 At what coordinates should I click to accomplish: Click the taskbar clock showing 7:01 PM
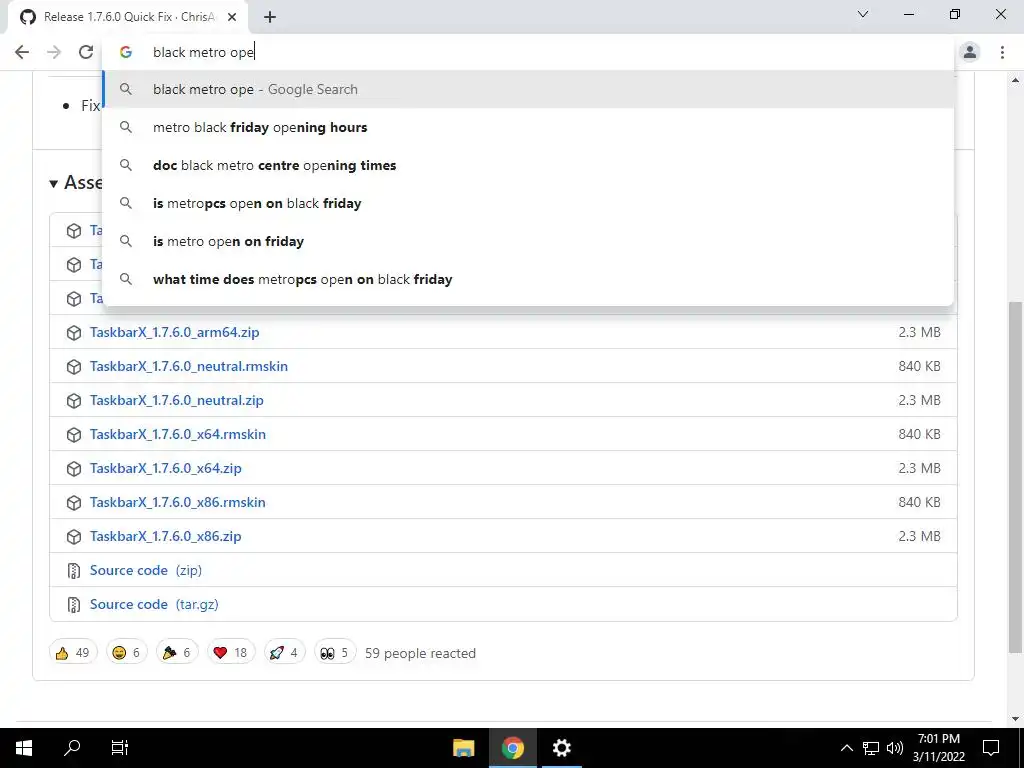tap(939, 748)
